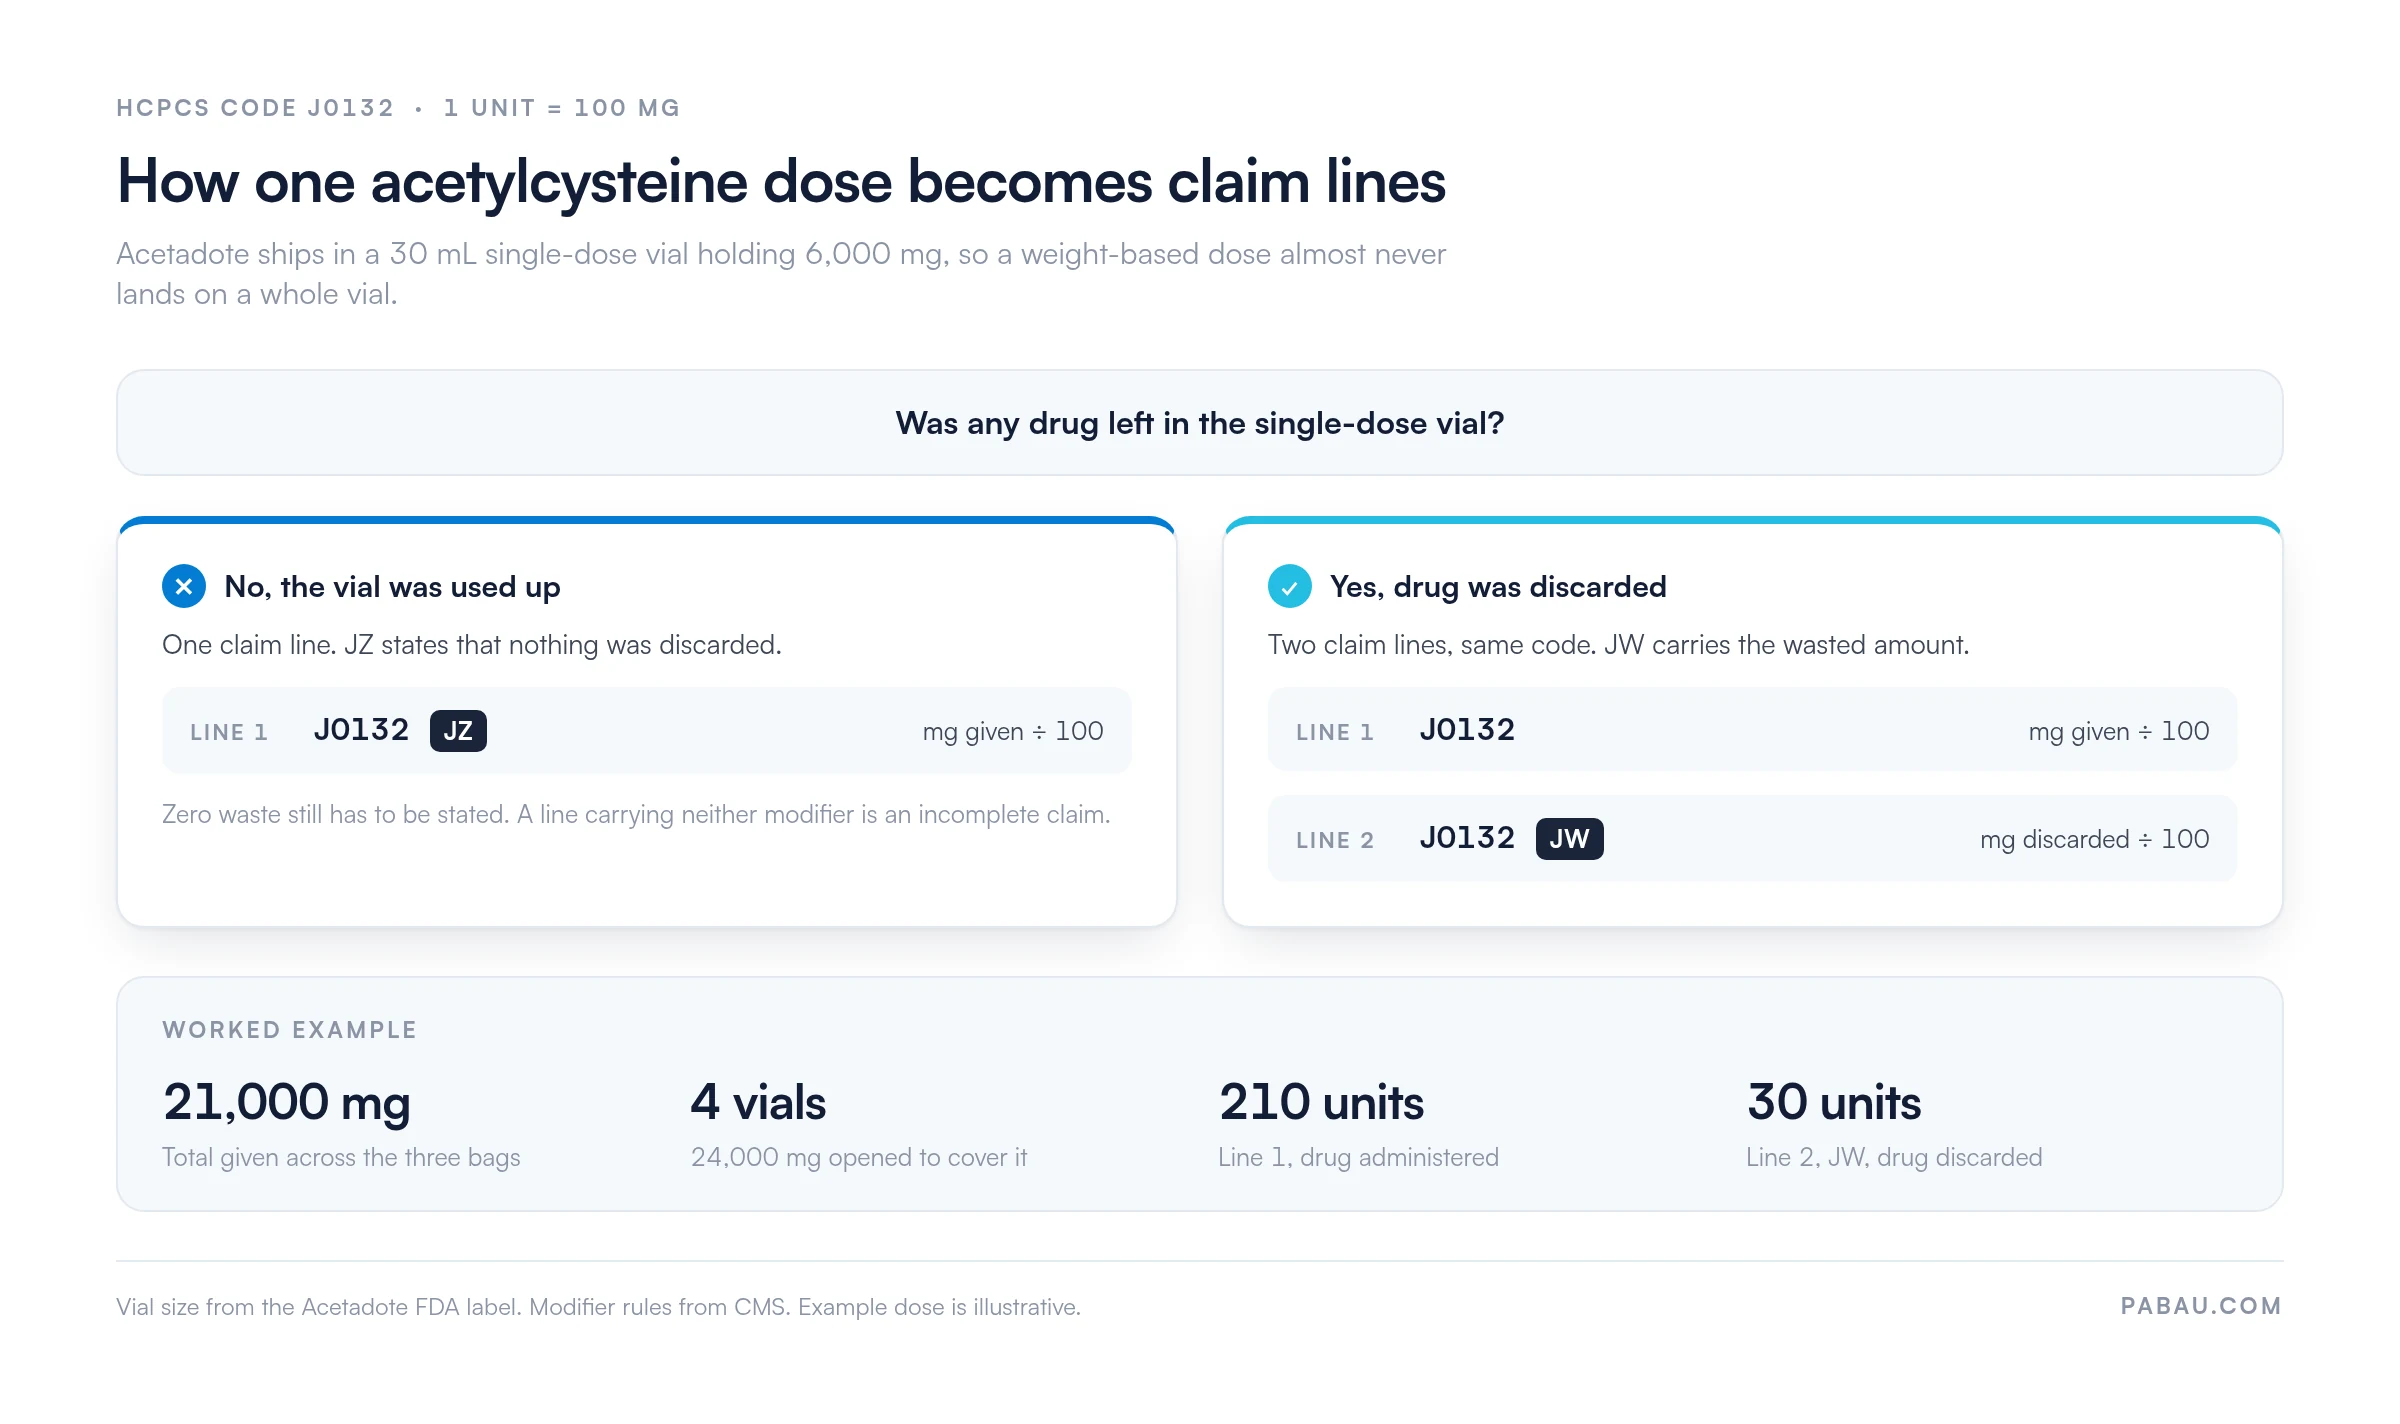Click the WORKED EXAMPLE section label
The width and height of the screenshot is (2400, 1424).
[x=290, y=1030]
